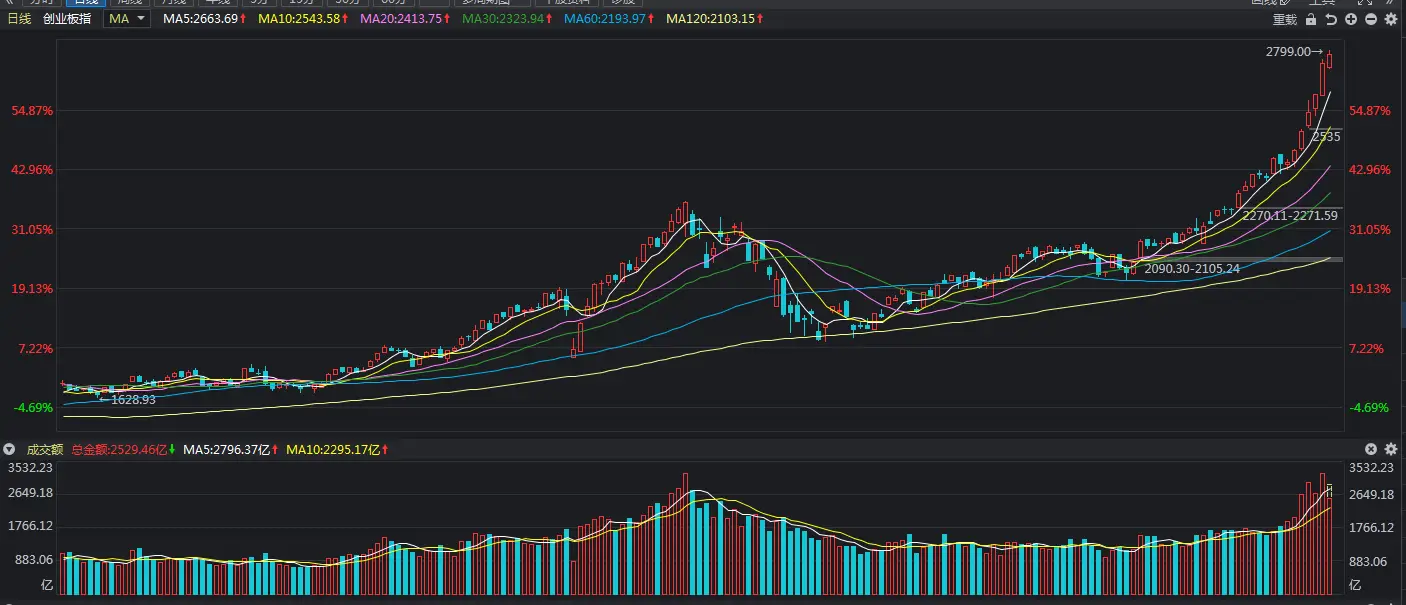Zoom in the chart with plus icon

point(1351,19)
